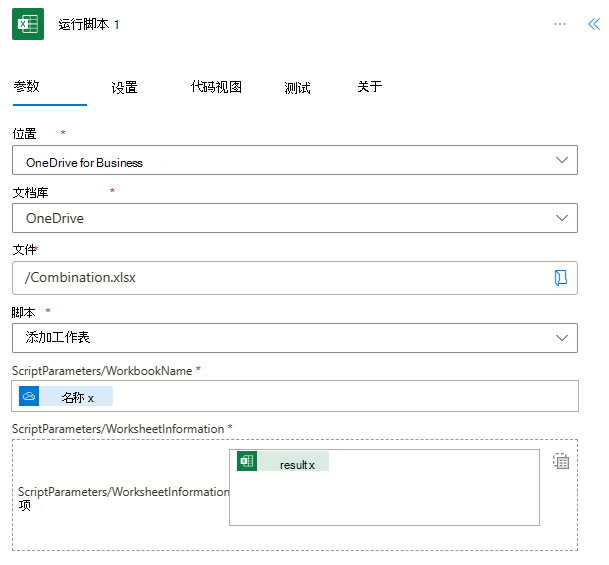Select the 参数 tab
Viewport: 609px width, 565px height.
click(26, 86)
